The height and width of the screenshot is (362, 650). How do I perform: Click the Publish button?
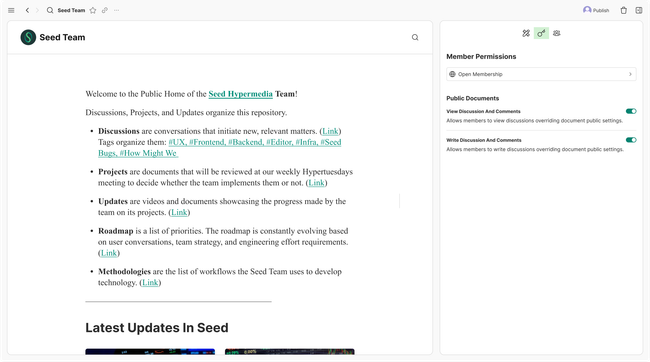(x=596, y=10)
